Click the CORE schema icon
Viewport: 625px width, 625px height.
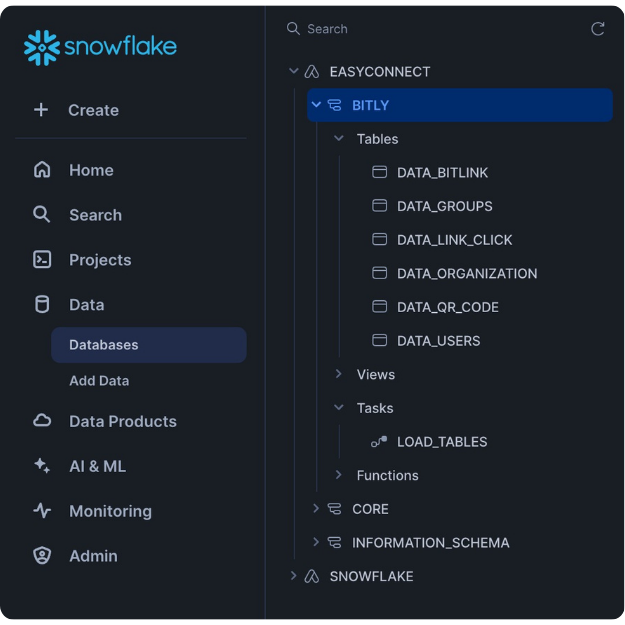click(x=334, y=509)
